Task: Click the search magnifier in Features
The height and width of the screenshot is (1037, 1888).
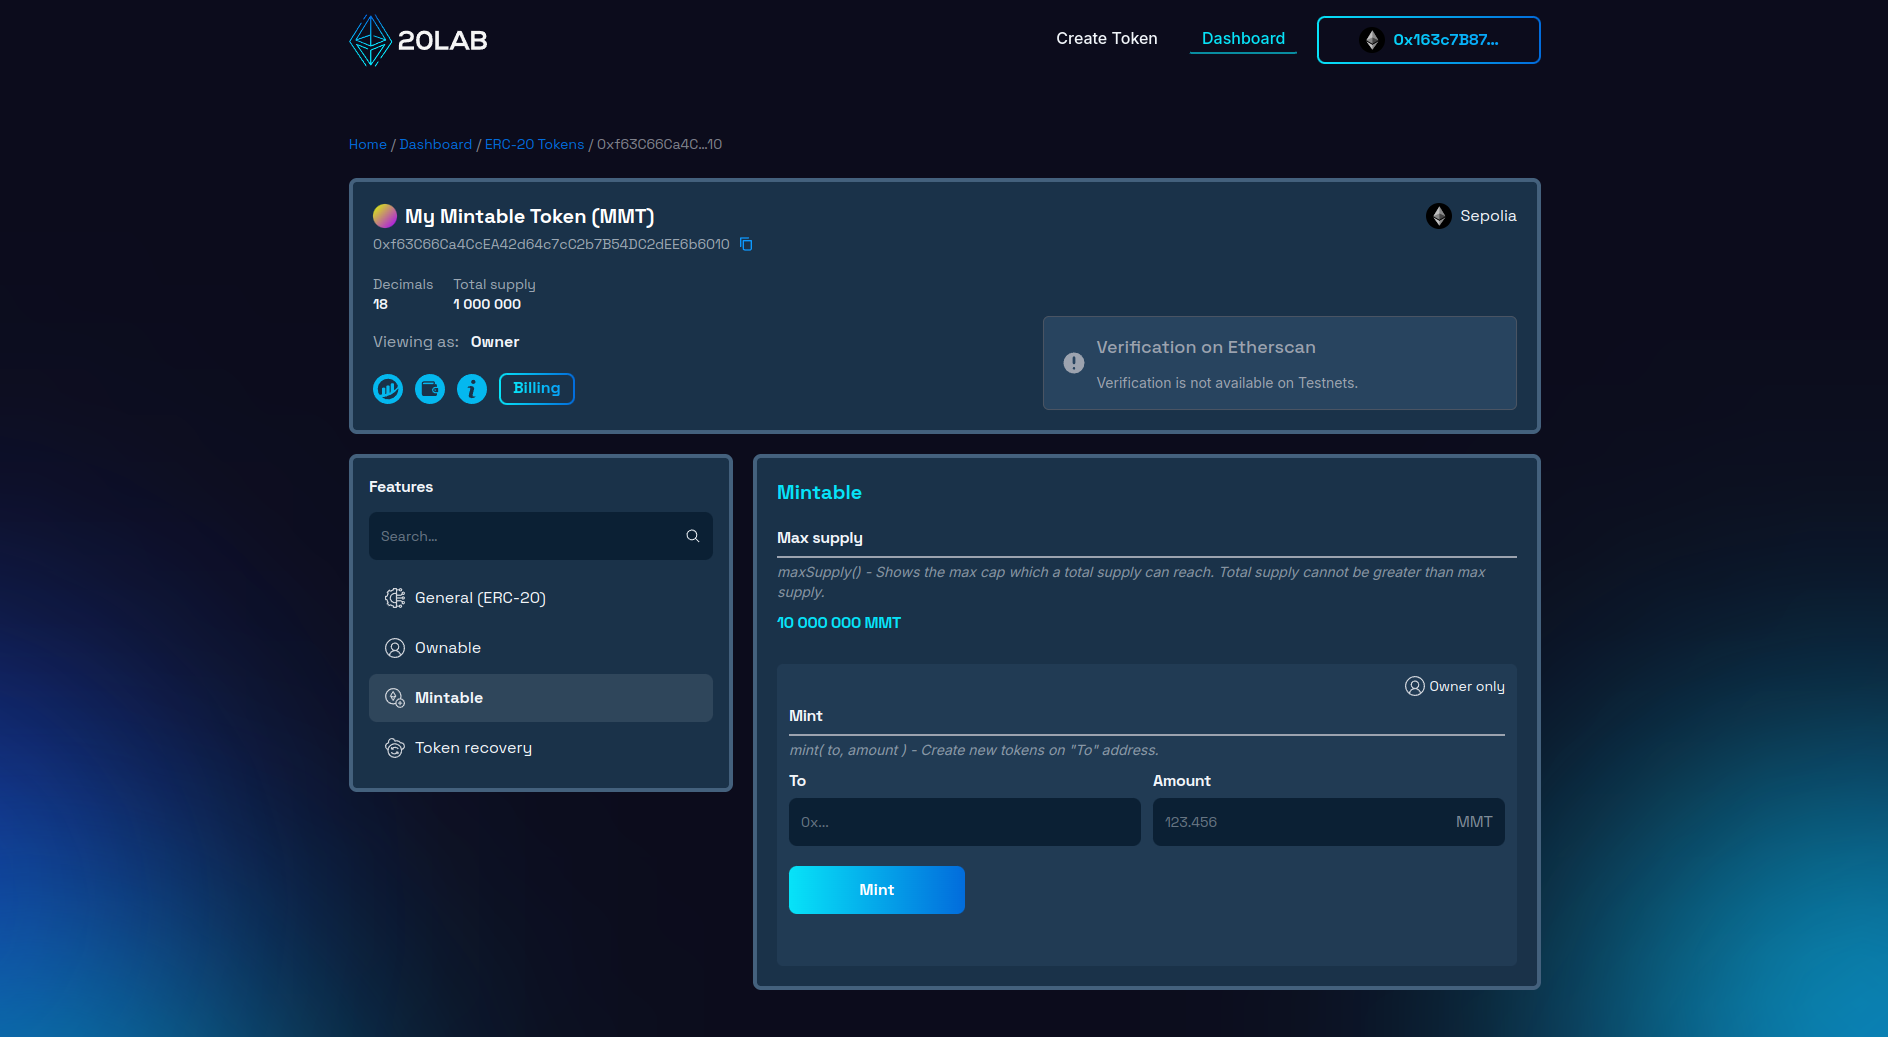Action: coord(692,536)
